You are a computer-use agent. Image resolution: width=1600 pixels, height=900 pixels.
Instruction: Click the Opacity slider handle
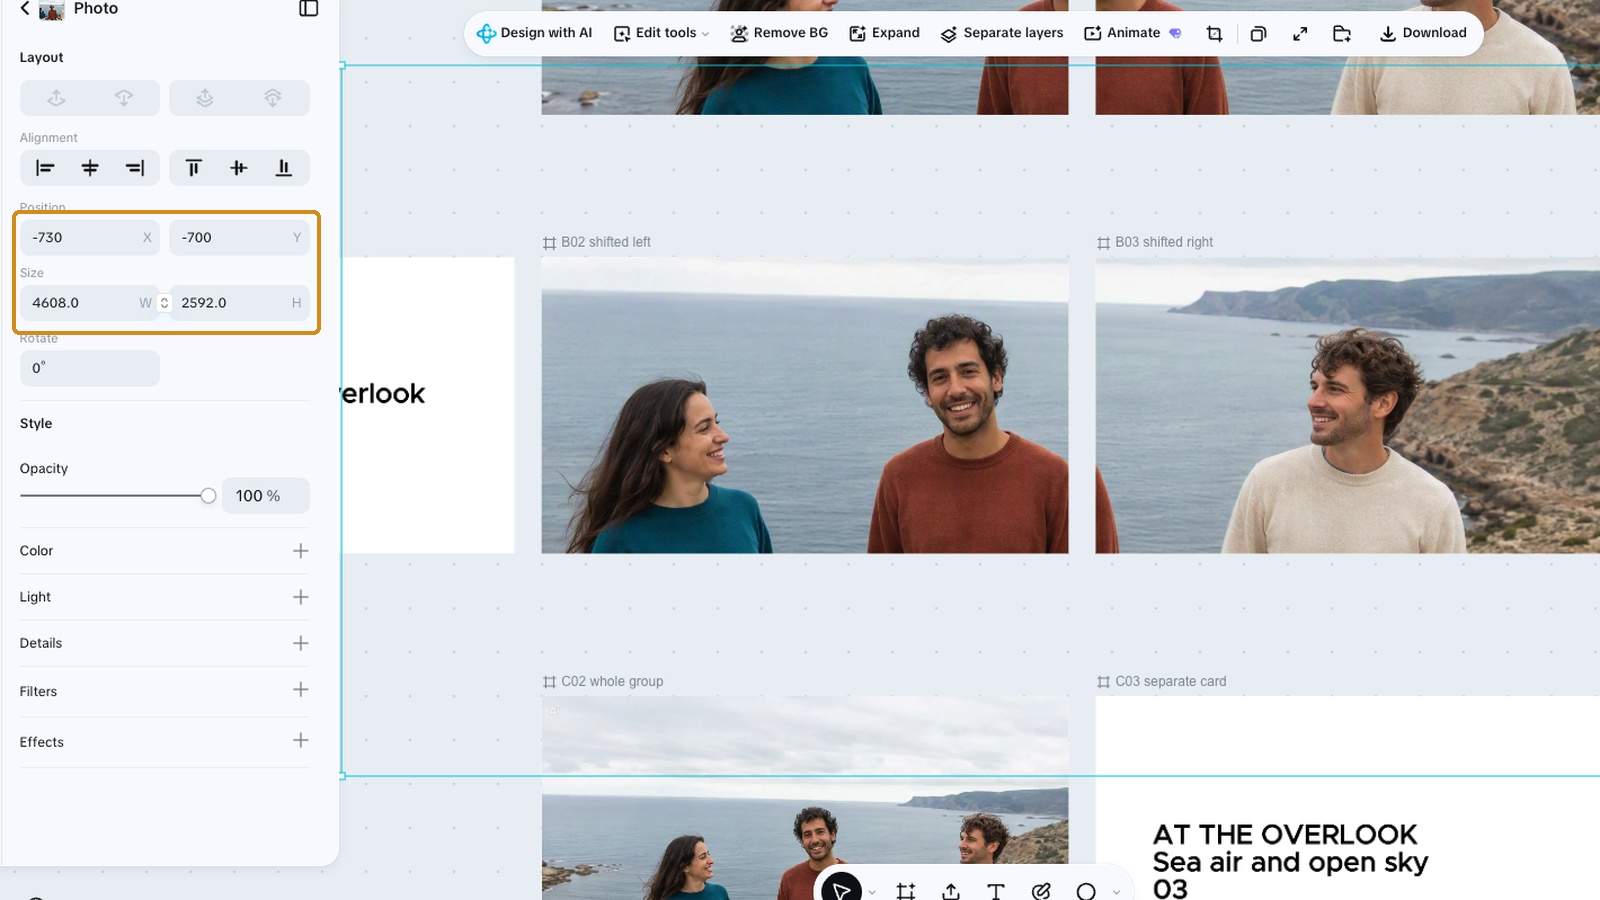coord(208,496)
